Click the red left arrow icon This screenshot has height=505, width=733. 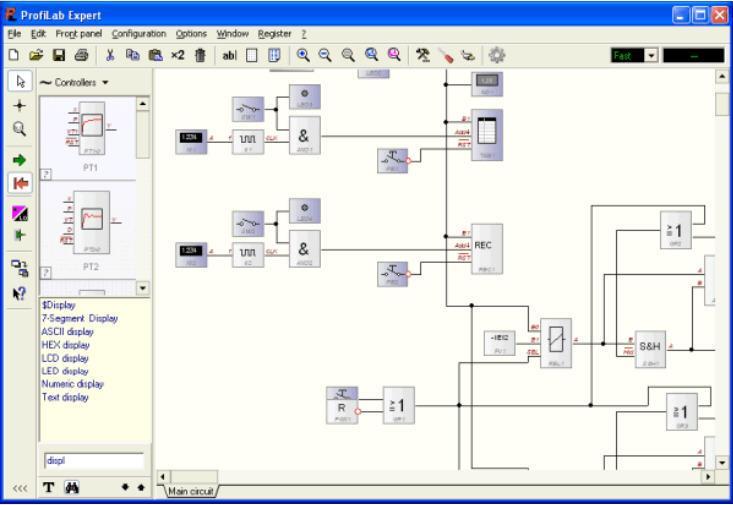pyautogui.click(x=20, y=183)
